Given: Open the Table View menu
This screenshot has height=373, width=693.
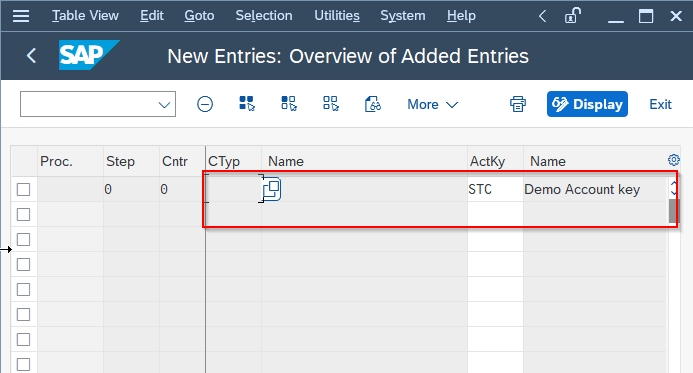Looking at the screenshot, I should (85, 15).
